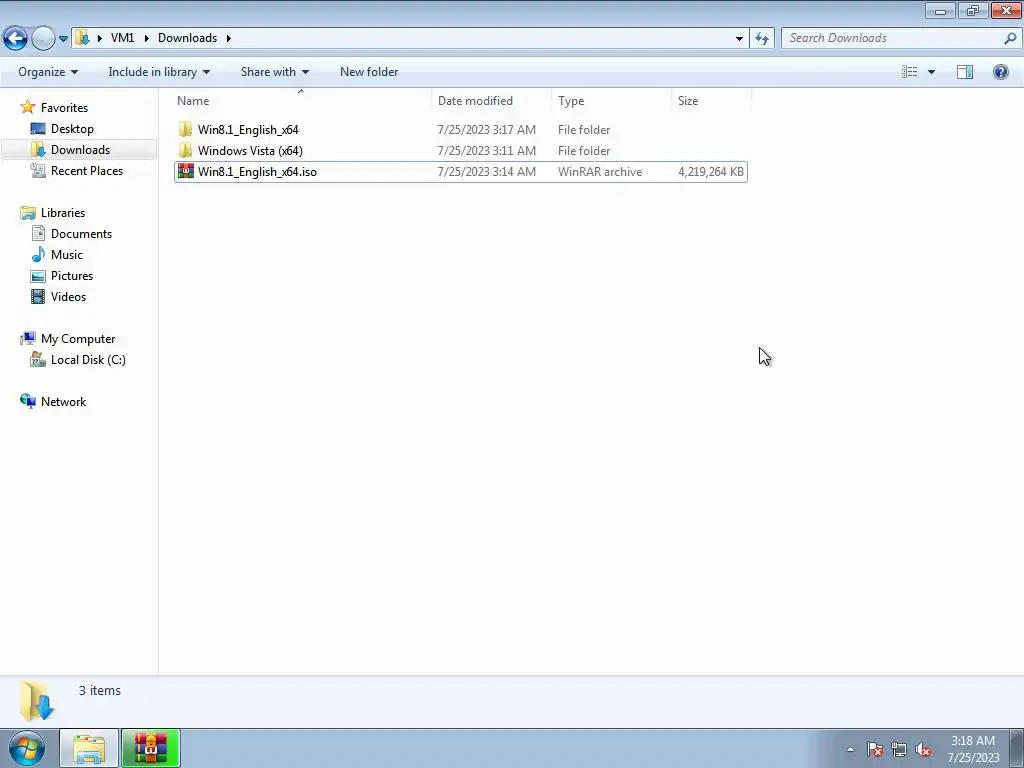The height and width of the screenshot is (768, 1024).
Task: Click the 7/25/2023 3:17 AM date cell
Action: 487,129
